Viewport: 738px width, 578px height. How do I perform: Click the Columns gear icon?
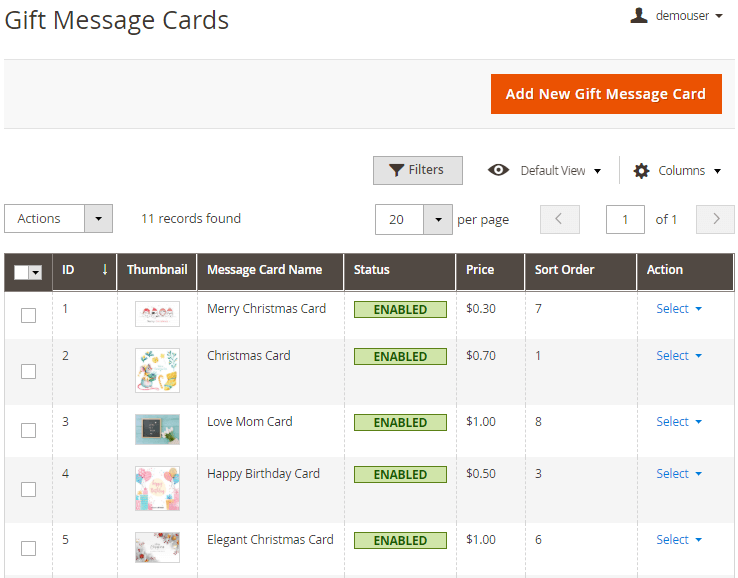pyautogui.click(x=641, y=170)
